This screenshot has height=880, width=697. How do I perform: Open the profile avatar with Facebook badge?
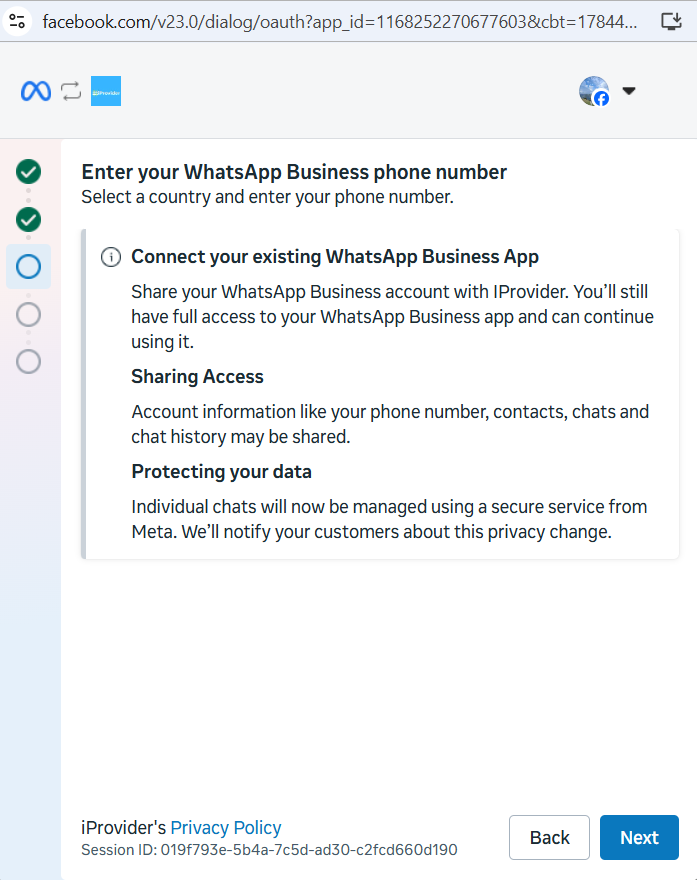tap(594, 91)
